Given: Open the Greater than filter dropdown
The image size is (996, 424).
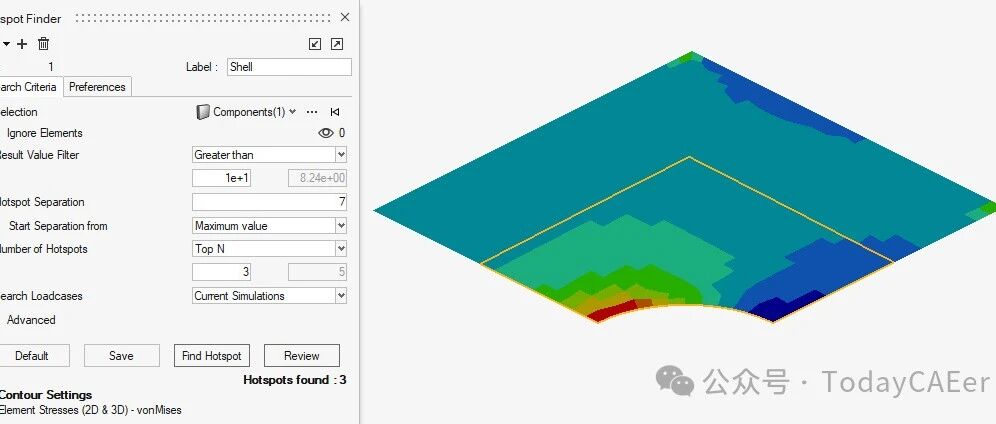Looking at the screenshot, I should pyautogui.click(x=269, y=155).
